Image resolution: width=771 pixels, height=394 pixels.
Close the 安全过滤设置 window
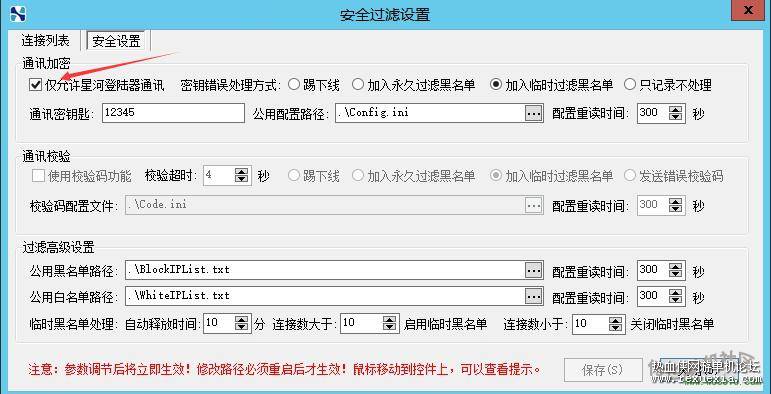tap(747, 10)
